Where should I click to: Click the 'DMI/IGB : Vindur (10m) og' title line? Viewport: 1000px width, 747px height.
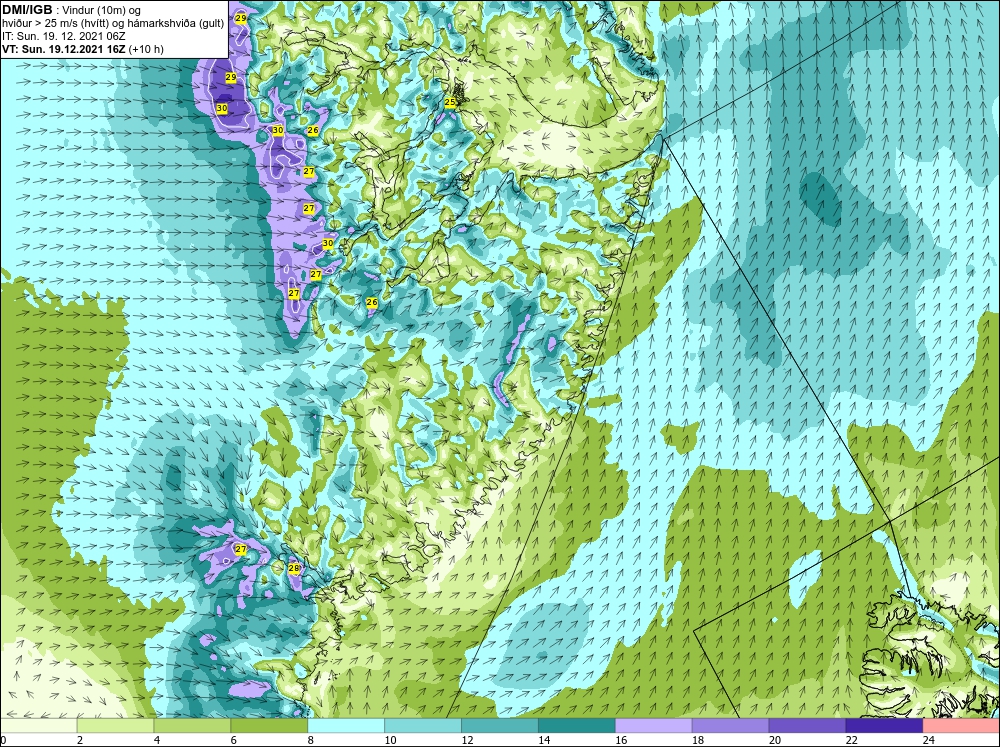[71, 10]
